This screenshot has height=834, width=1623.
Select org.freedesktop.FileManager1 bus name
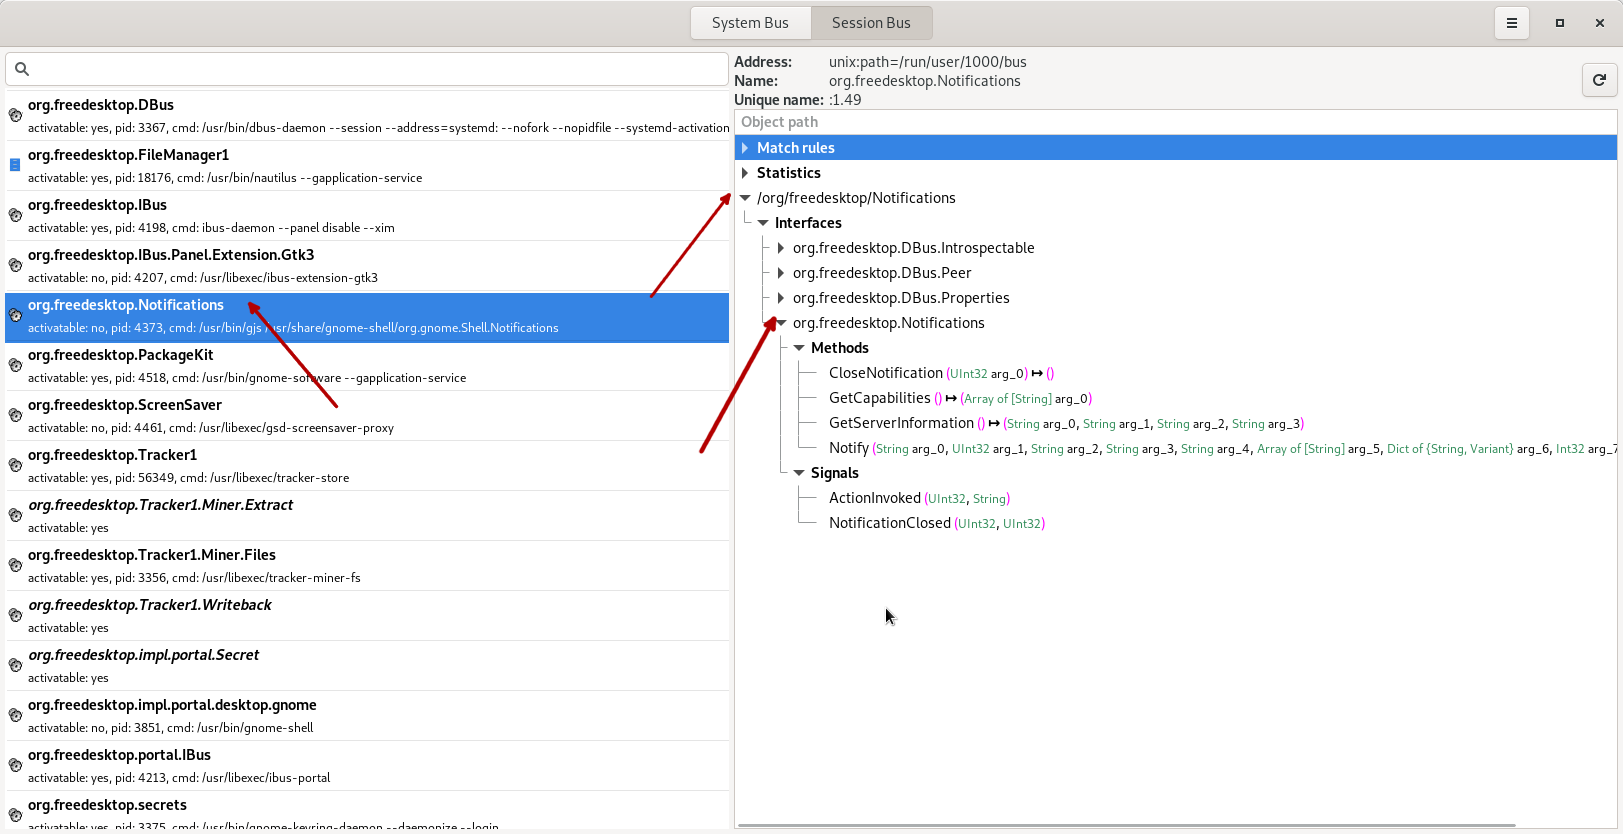pos(367,166)
